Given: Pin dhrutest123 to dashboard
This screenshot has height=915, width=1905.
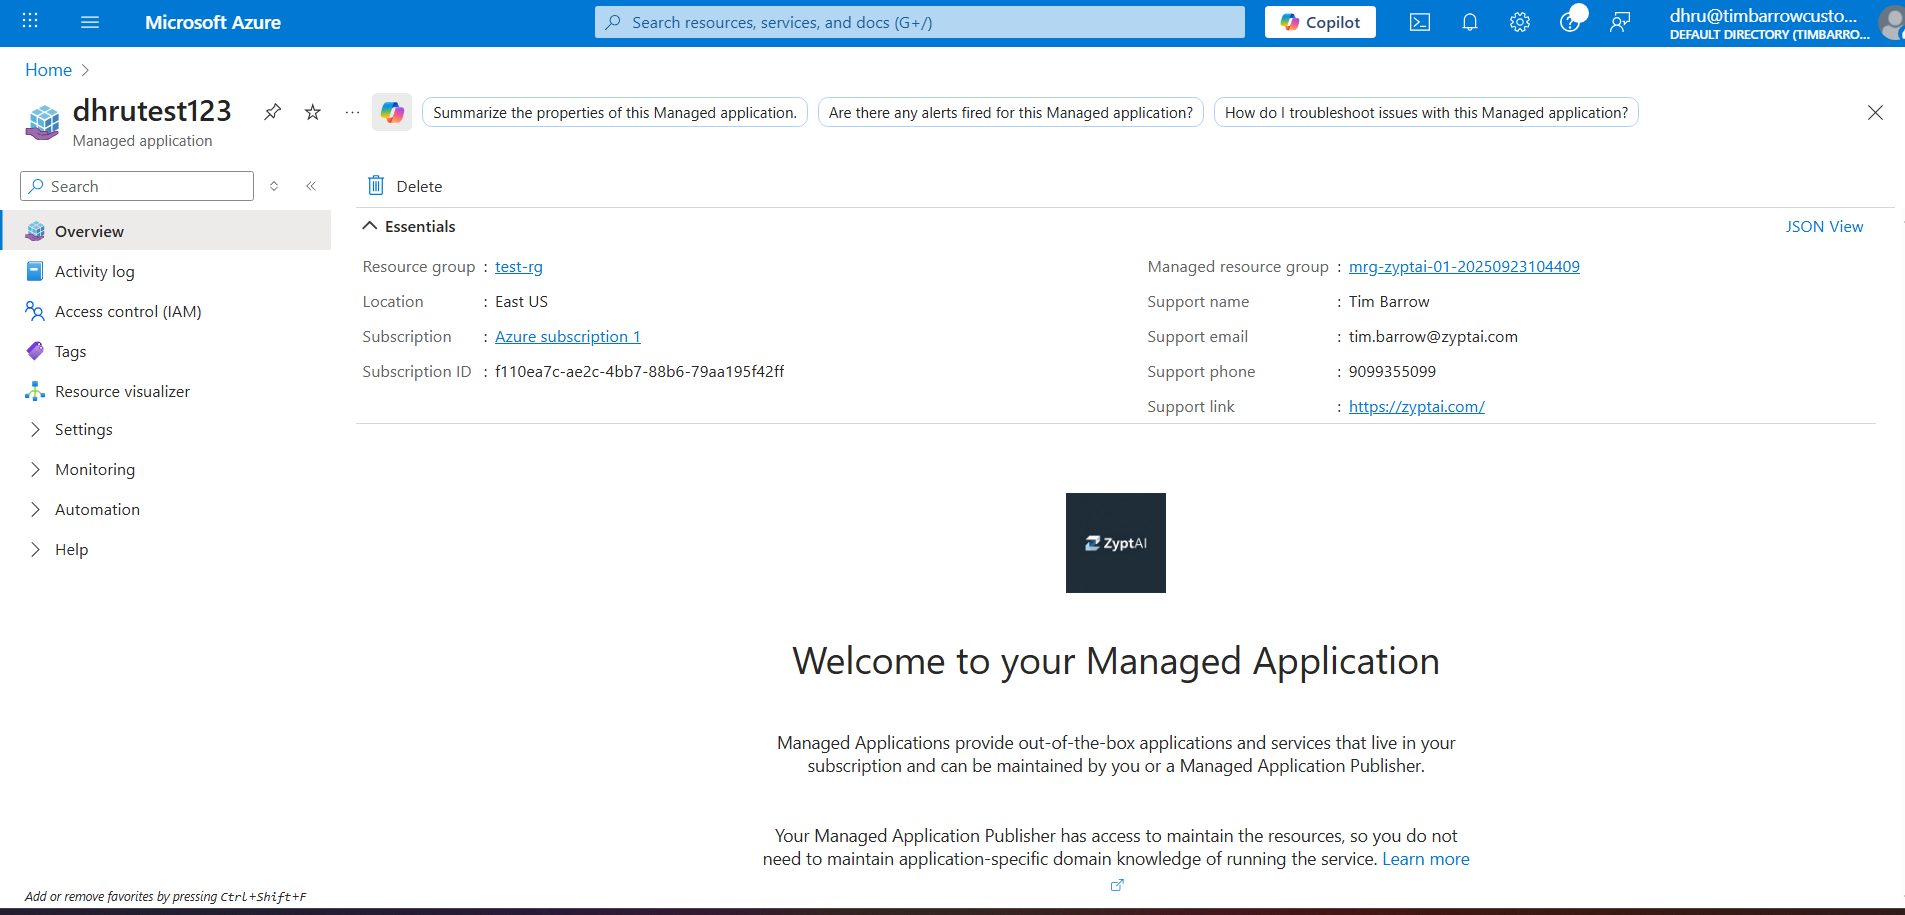Looking at the screenshot, I should [272, 112].
